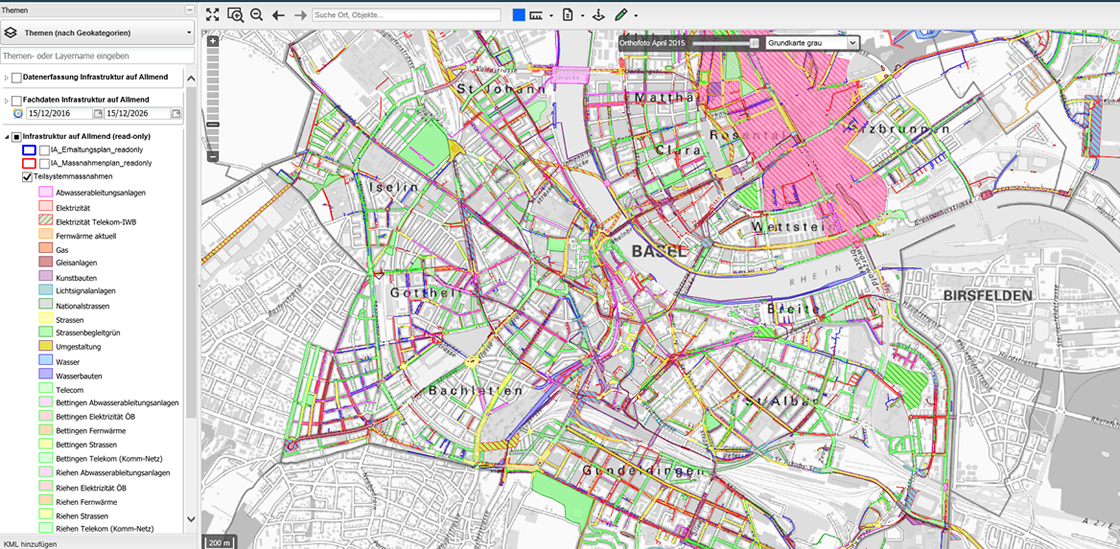1120x549 pixels.
Task: Collapse Infrastruktur auf Allmend (read-only) tree
Action: coord(6,136)
